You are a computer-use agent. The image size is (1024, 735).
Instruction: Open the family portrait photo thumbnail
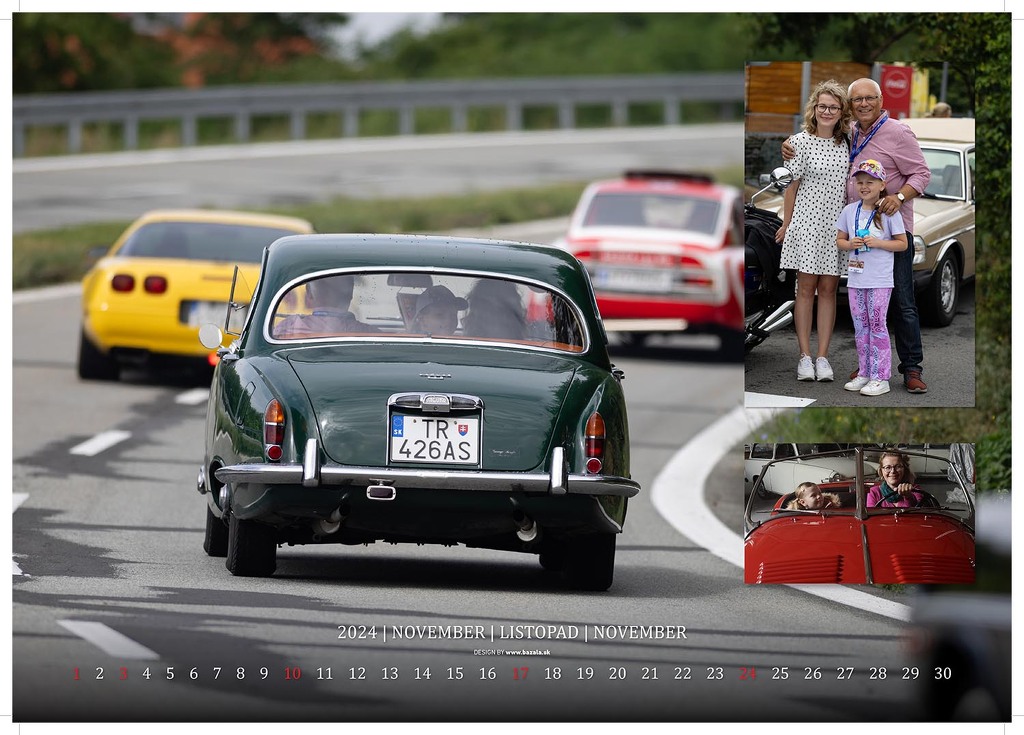coord(859,235)
